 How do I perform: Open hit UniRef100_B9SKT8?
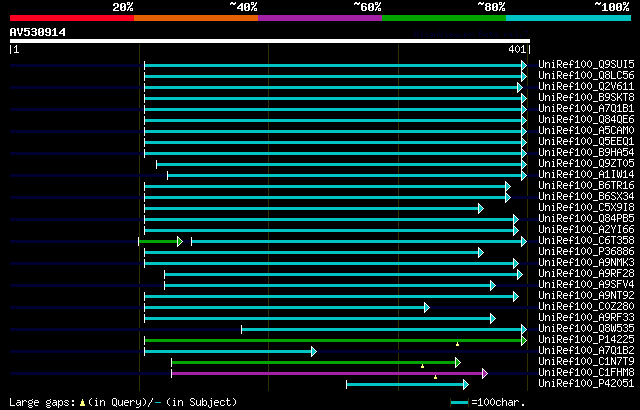(586, 98)
